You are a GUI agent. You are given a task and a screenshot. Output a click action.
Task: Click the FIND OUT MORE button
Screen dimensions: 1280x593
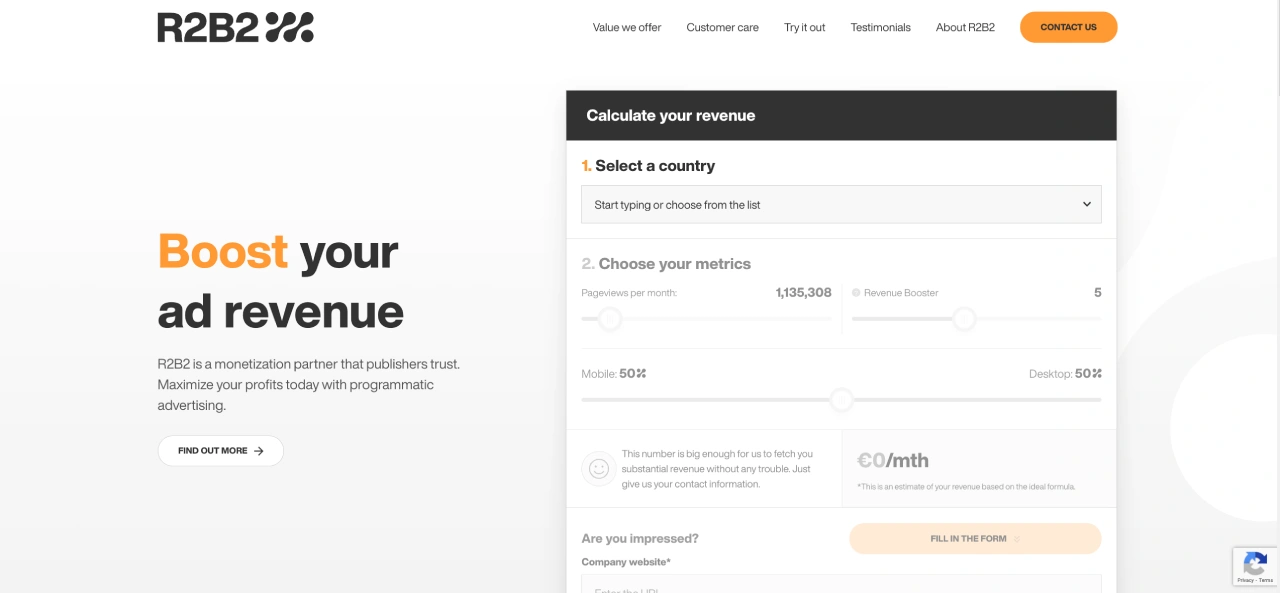221,451
